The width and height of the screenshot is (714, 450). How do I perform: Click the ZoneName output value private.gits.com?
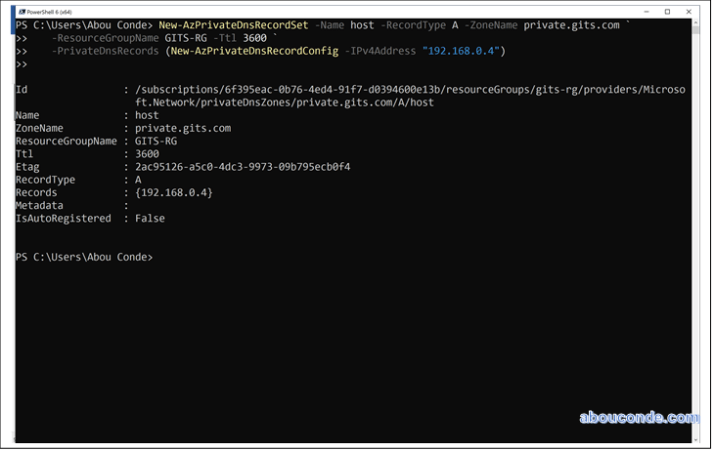pyautogui.click(x=183, y=128)
